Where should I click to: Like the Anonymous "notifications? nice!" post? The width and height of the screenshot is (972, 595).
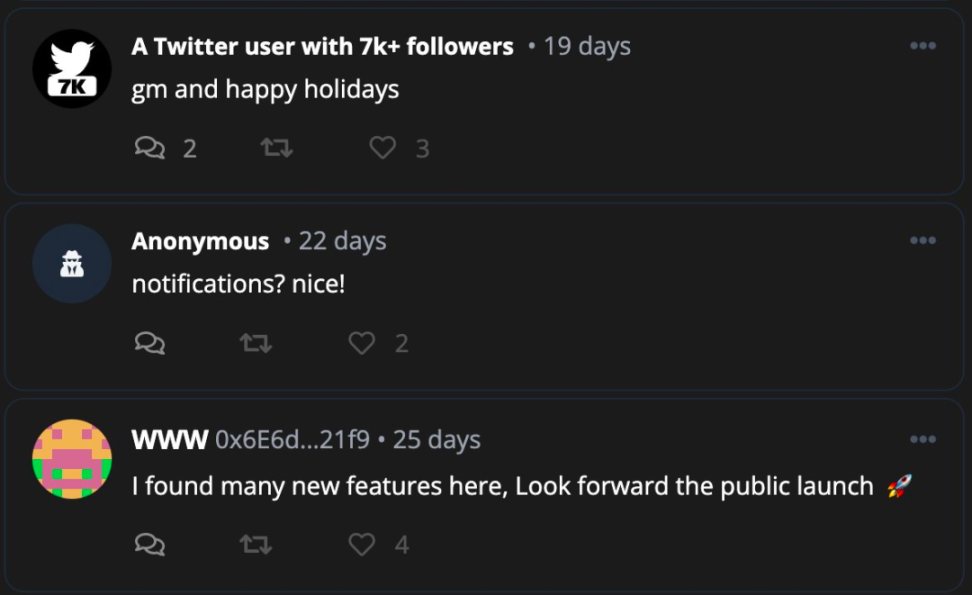362,343
